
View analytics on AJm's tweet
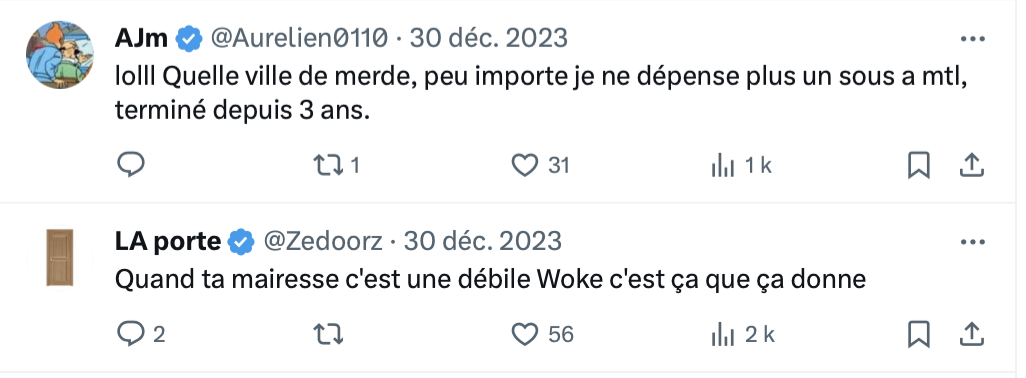(741, 166)
